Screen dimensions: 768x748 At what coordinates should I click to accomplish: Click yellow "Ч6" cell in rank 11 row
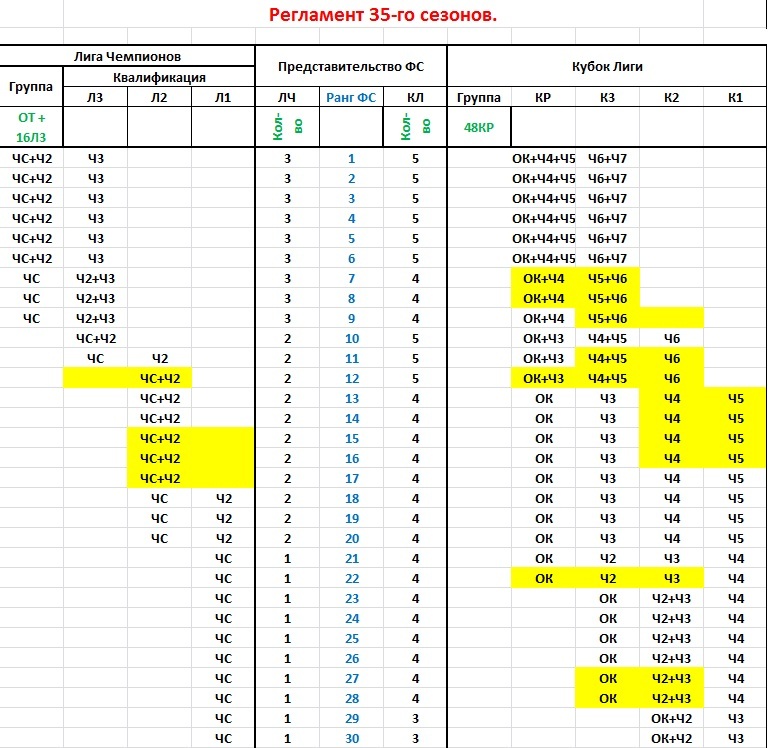[x=672, y=358]
